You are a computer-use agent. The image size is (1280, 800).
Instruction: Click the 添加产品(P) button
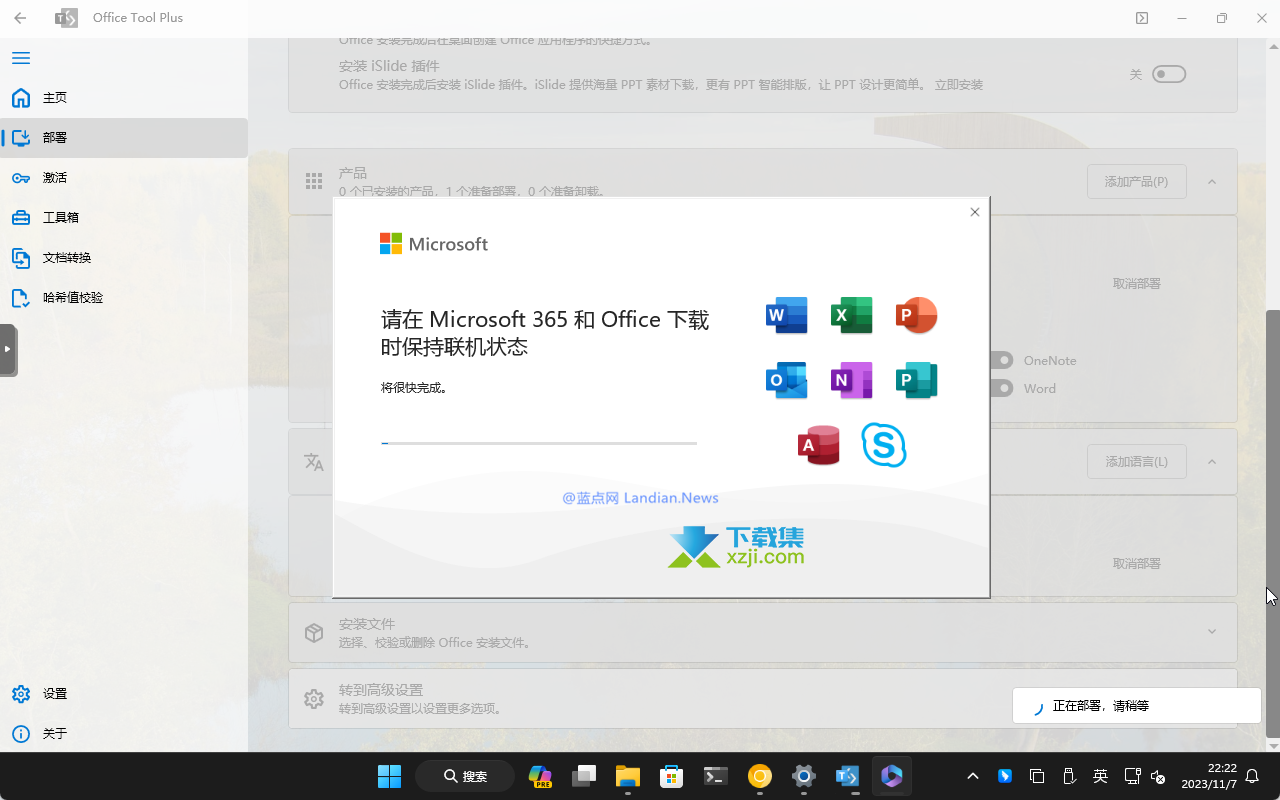[1136, 182]
